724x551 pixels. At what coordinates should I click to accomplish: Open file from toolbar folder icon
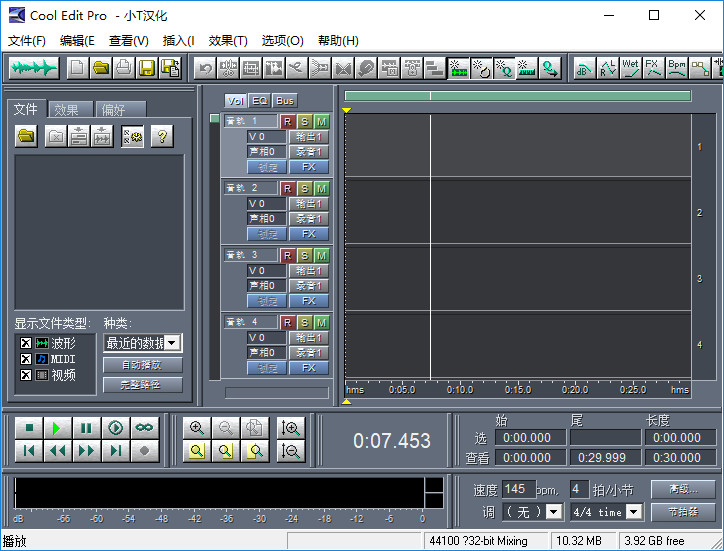[x=101, y=68]
